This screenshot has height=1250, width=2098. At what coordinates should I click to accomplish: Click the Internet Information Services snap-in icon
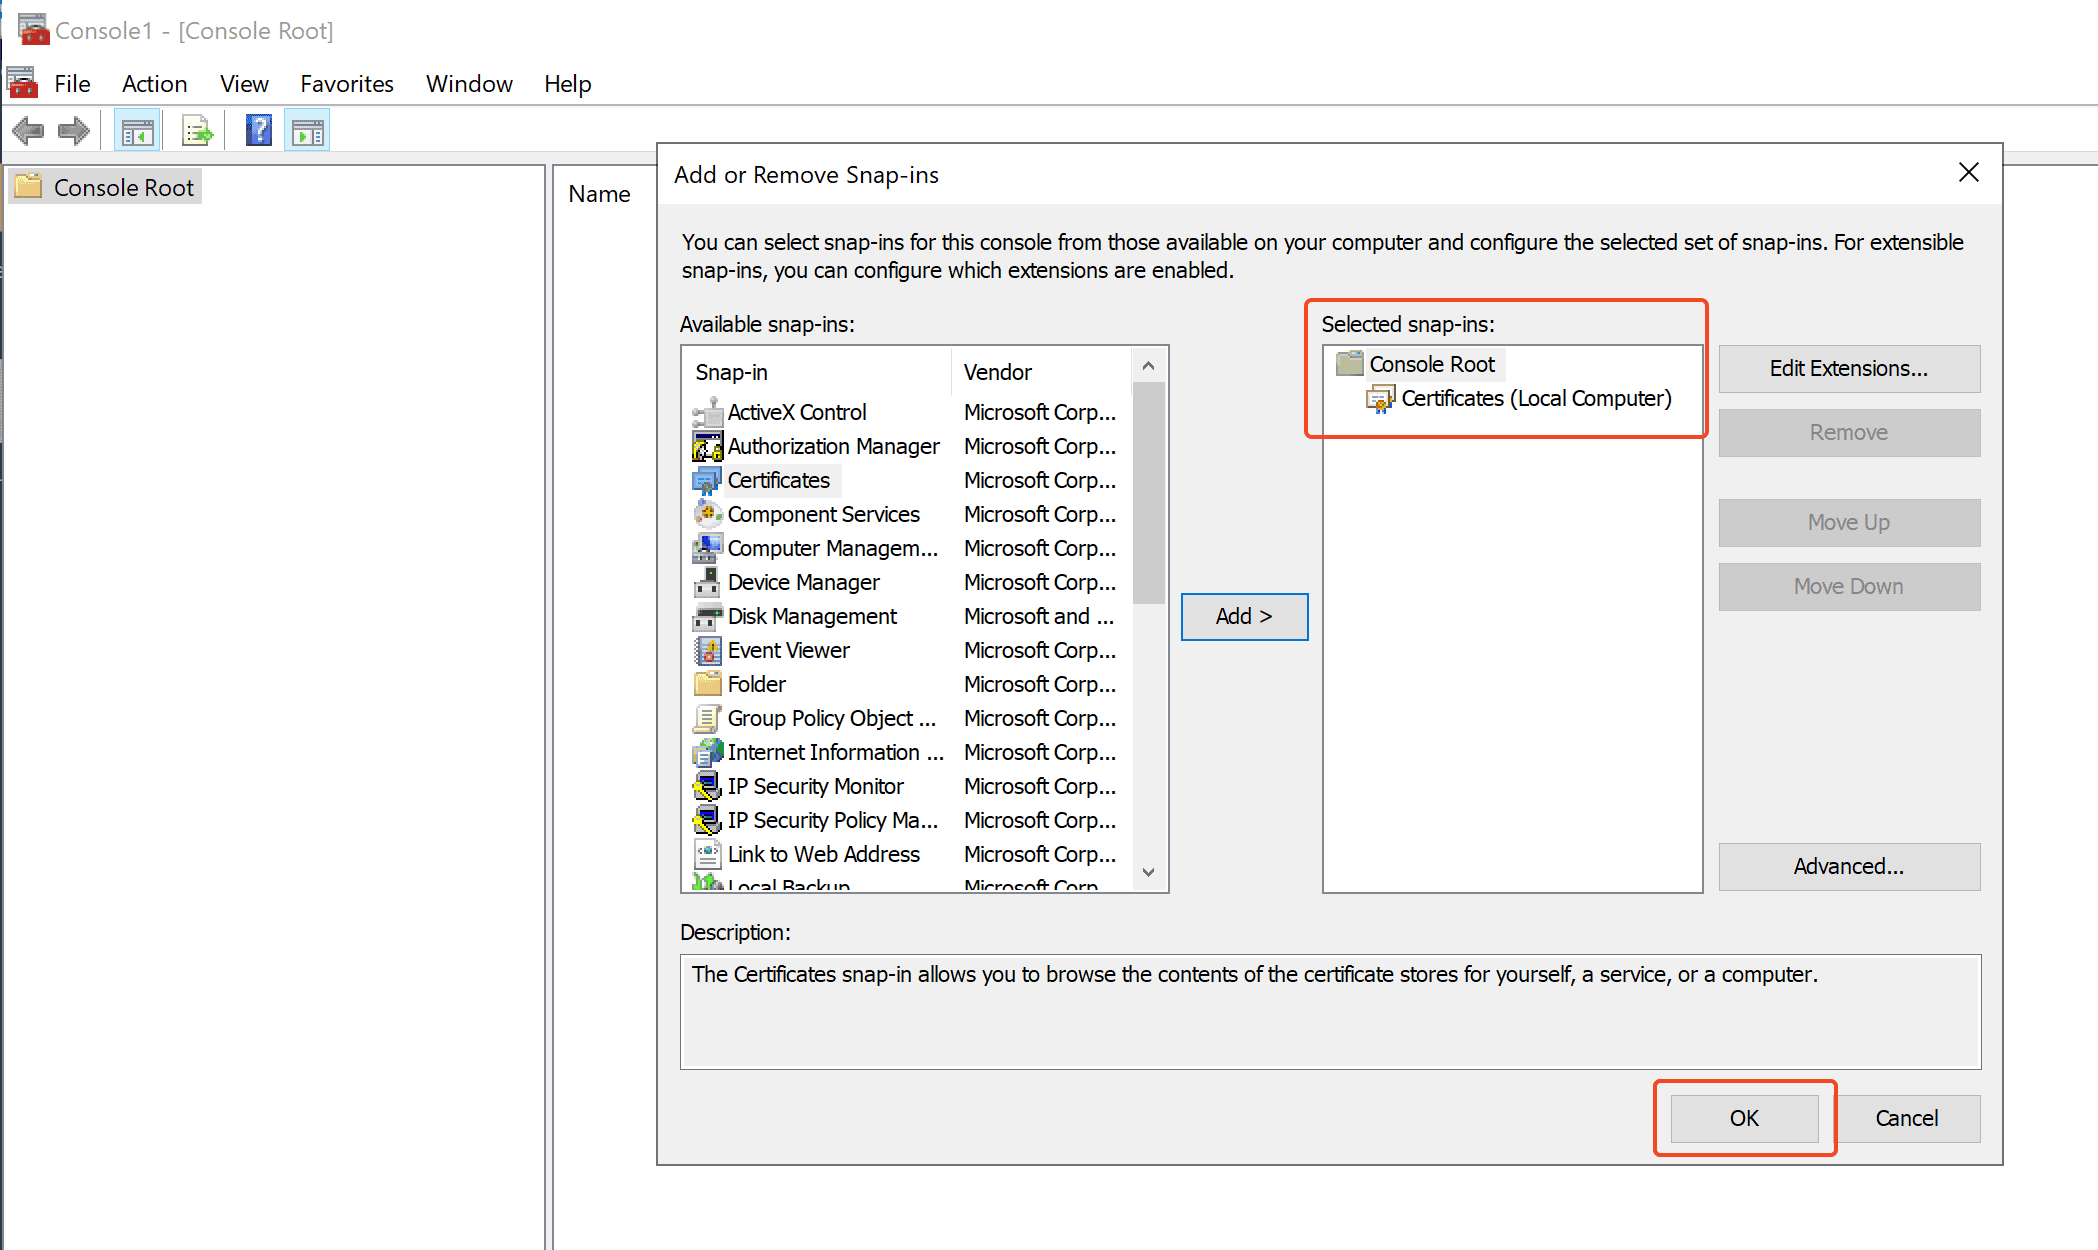pyautogui.click(x=707, y=752)
